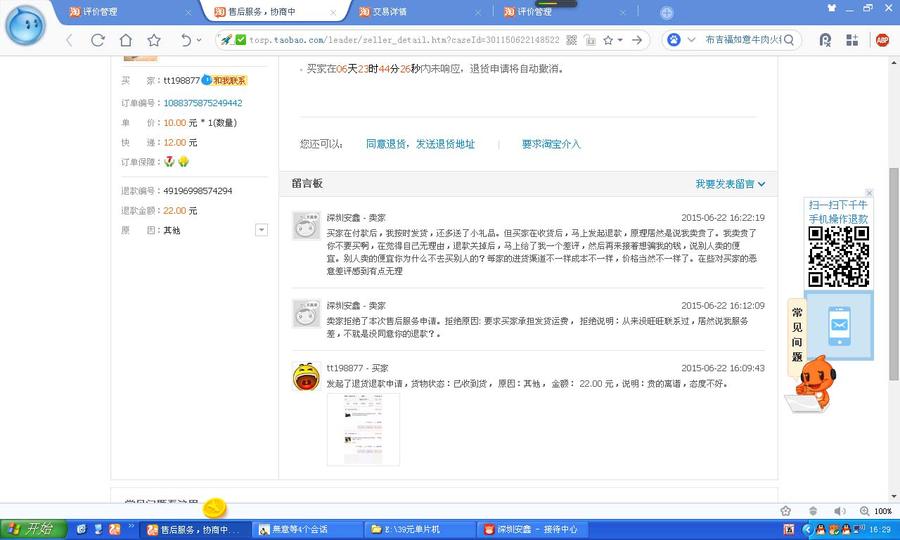Open 无意等4个会话 taskbar item
The image size is (900, 540).
(x=308, y=529)
